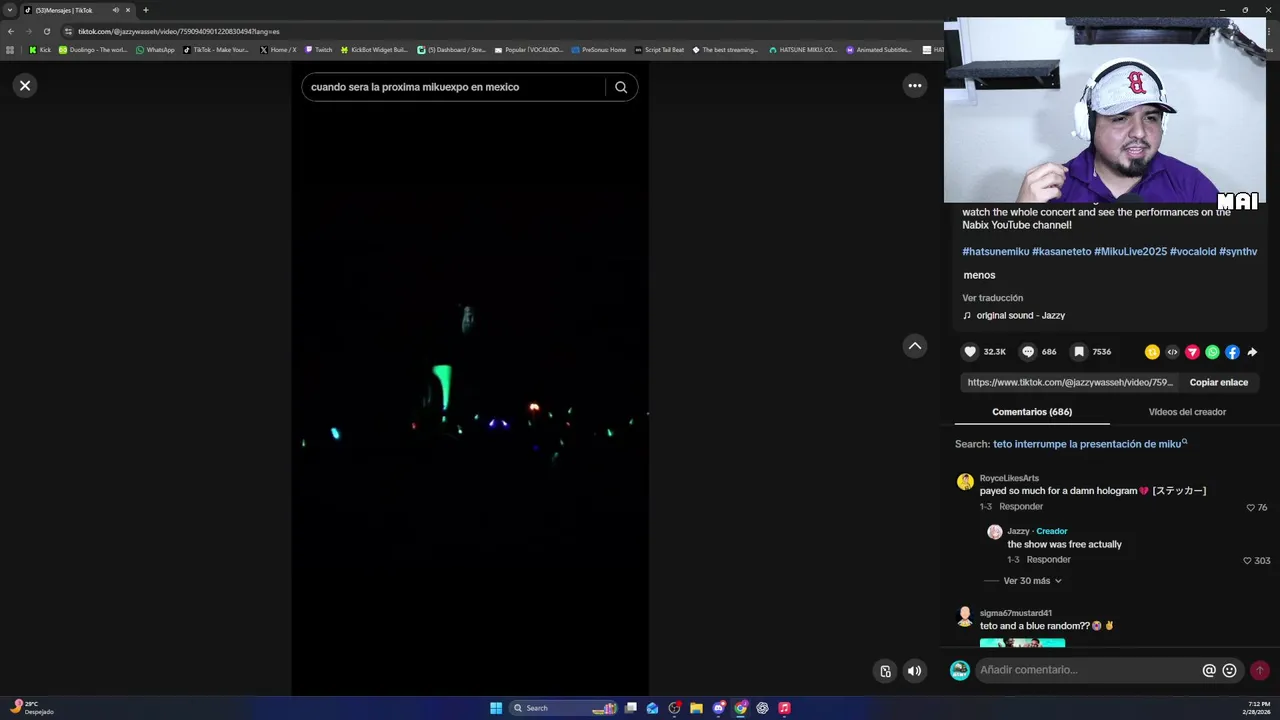Click the search magnifier icon in video search bar

click(x=621, y=87)
